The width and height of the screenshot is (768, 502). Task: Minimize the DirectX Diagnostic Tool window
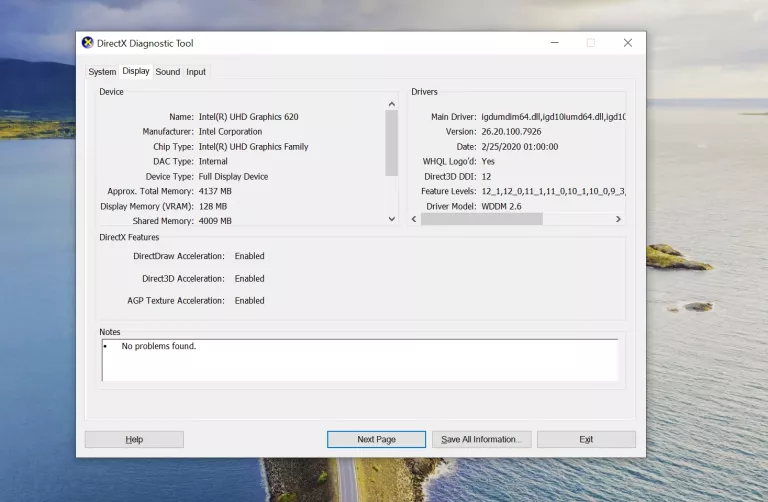(x=554, y=43)
